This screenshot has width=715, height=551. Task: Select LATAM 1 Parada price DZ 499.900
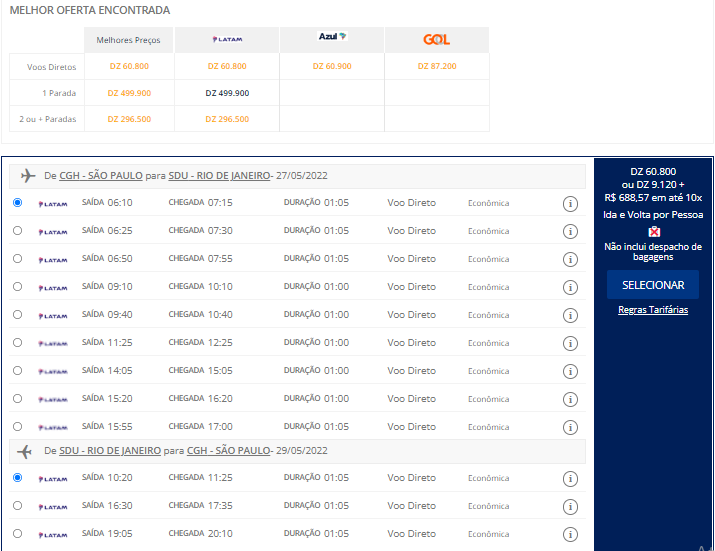coord(227,93)
